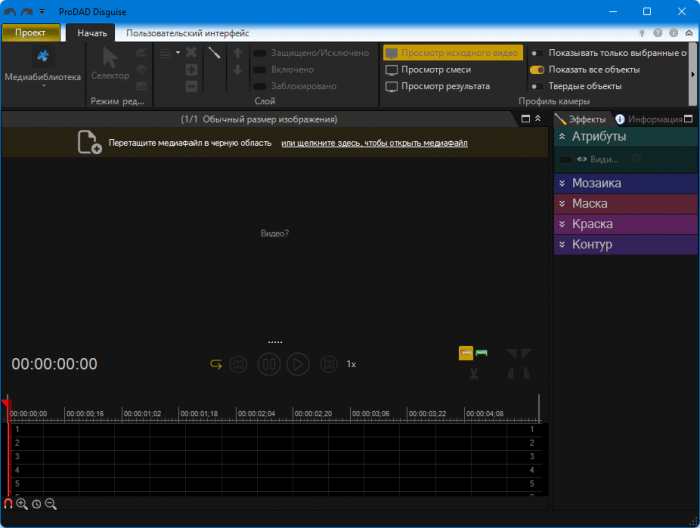Click the link to open a media file
700x528 pixels.
(x=374, y=143)
